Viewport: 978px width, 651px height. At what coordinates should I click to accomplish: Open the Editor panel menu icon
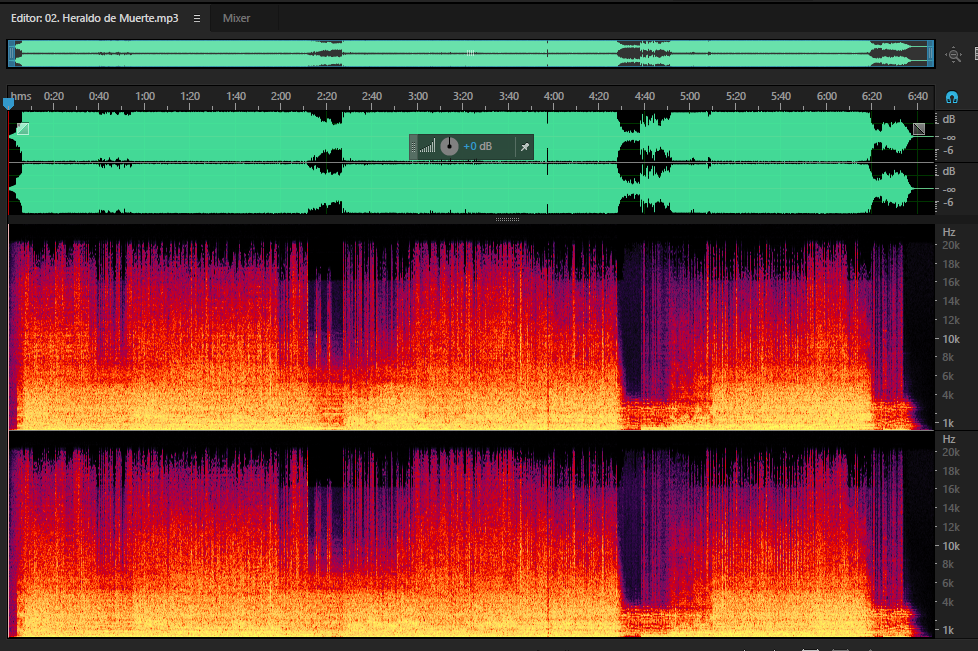(x=197, y=19)
